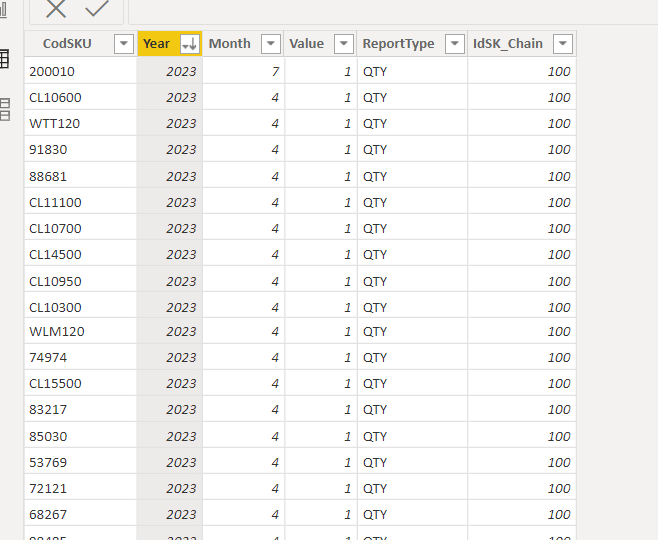Click cell with CodSKU CL15500
658x540 pixels.
coord(81,383)
